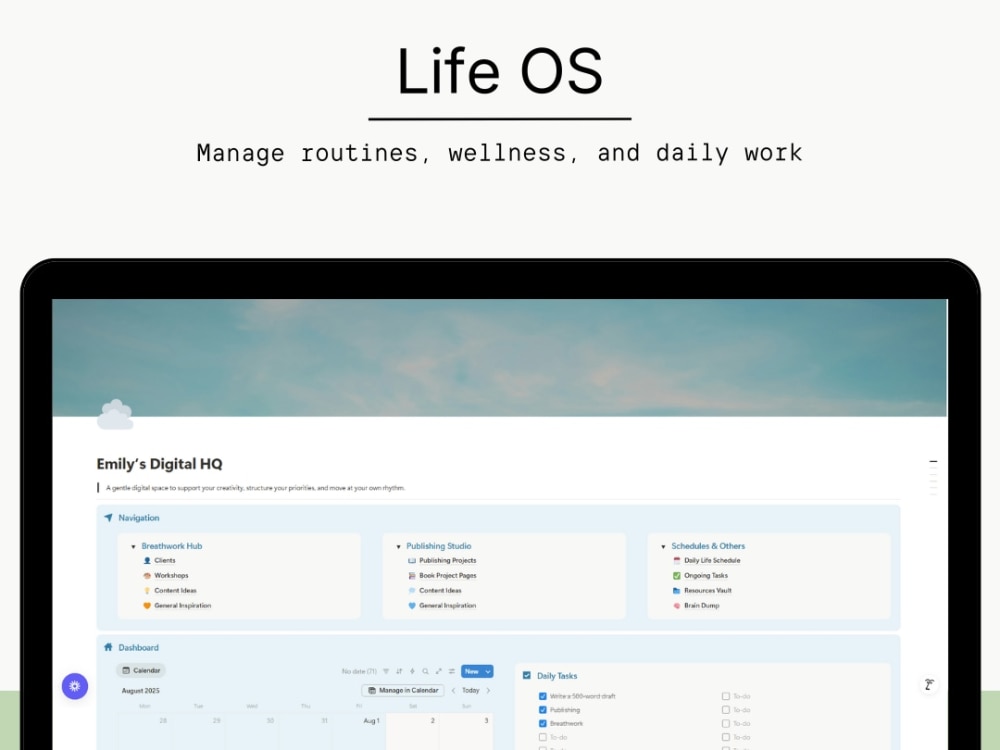
Task: Open the view settings sliders icon
Action: click(452, 672)
